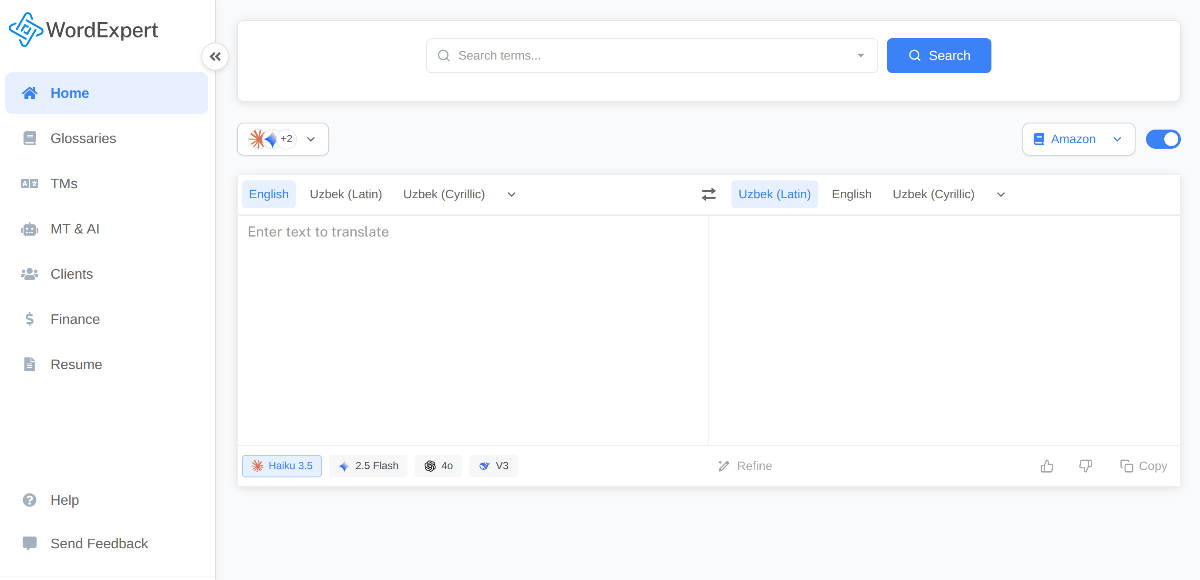Choose the 2.5 Flash model
The width and height of the screenshot is (1200, 580).
coord(368,465)
